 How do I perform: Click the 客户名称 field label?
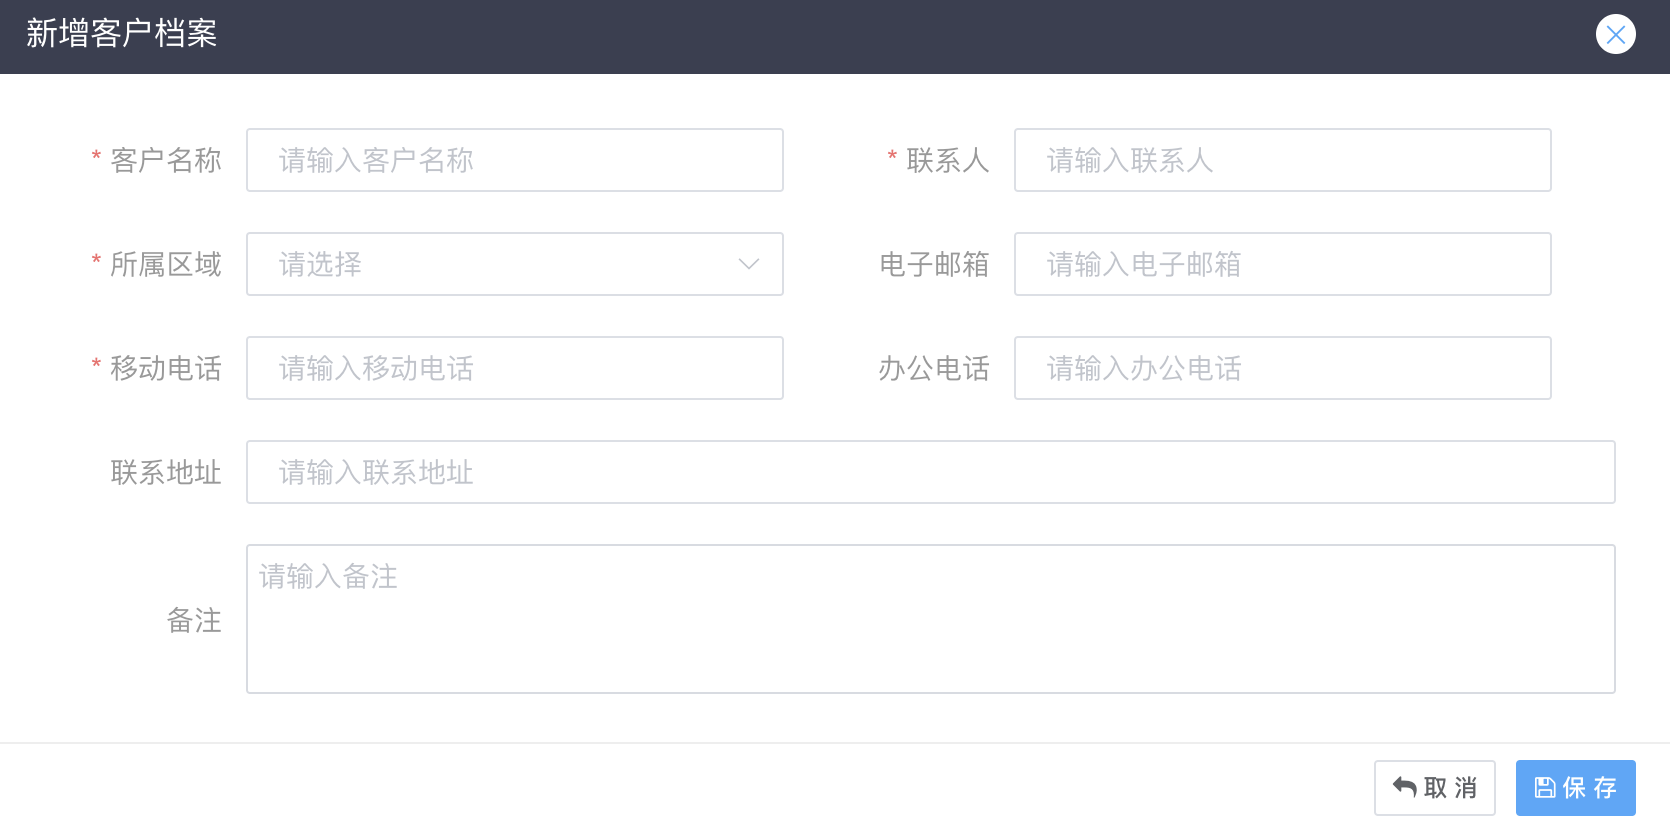click(x=166, y=160)
